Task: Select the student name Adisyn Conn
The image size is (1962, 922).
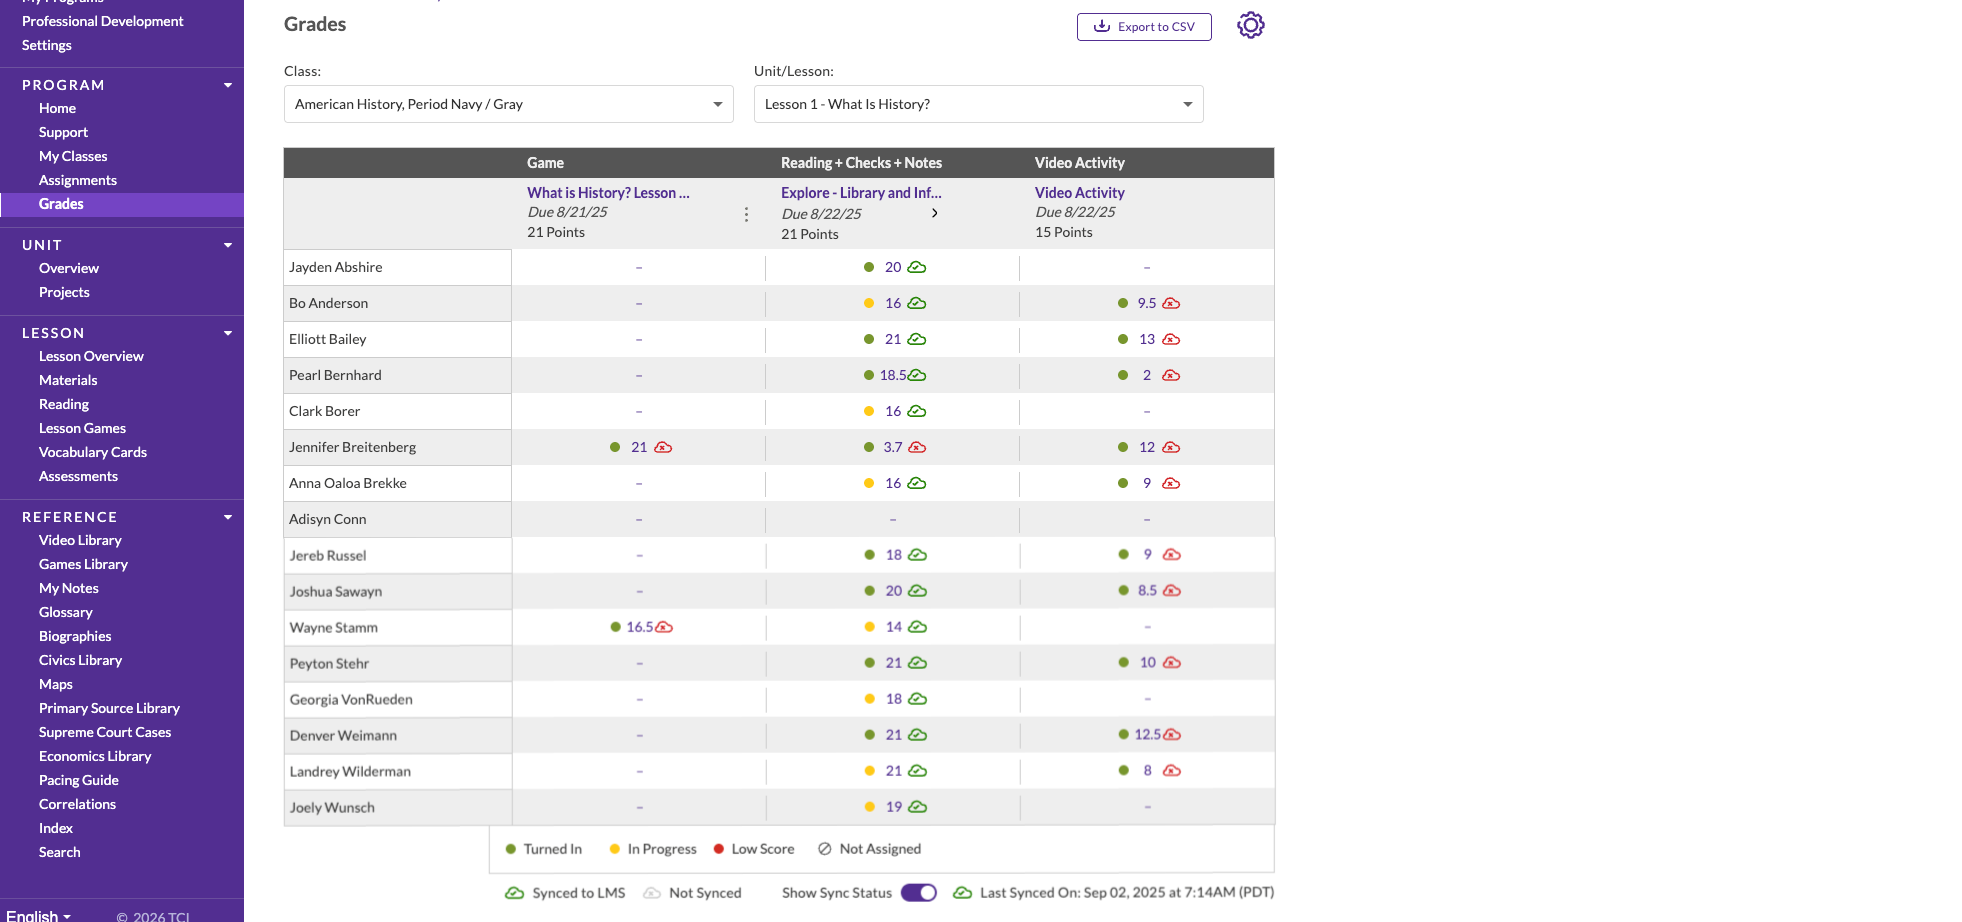Action: (x=328, y=519)
